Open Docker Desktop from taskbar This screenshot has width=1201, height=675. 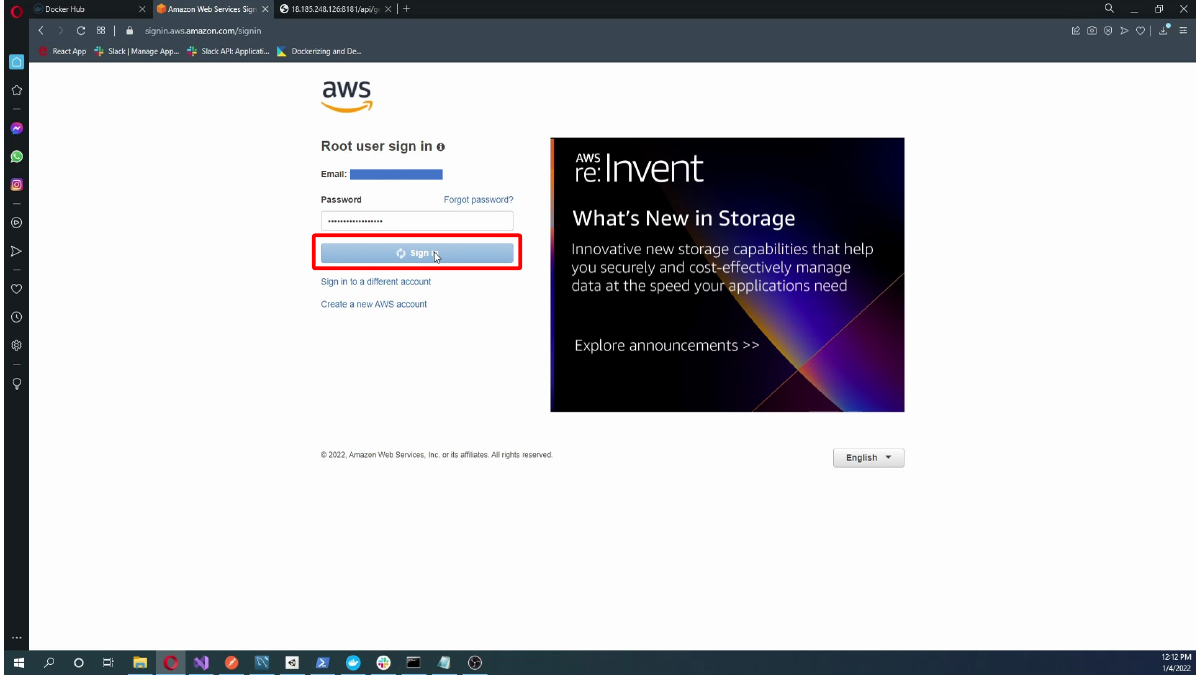[x=353, y=662]
